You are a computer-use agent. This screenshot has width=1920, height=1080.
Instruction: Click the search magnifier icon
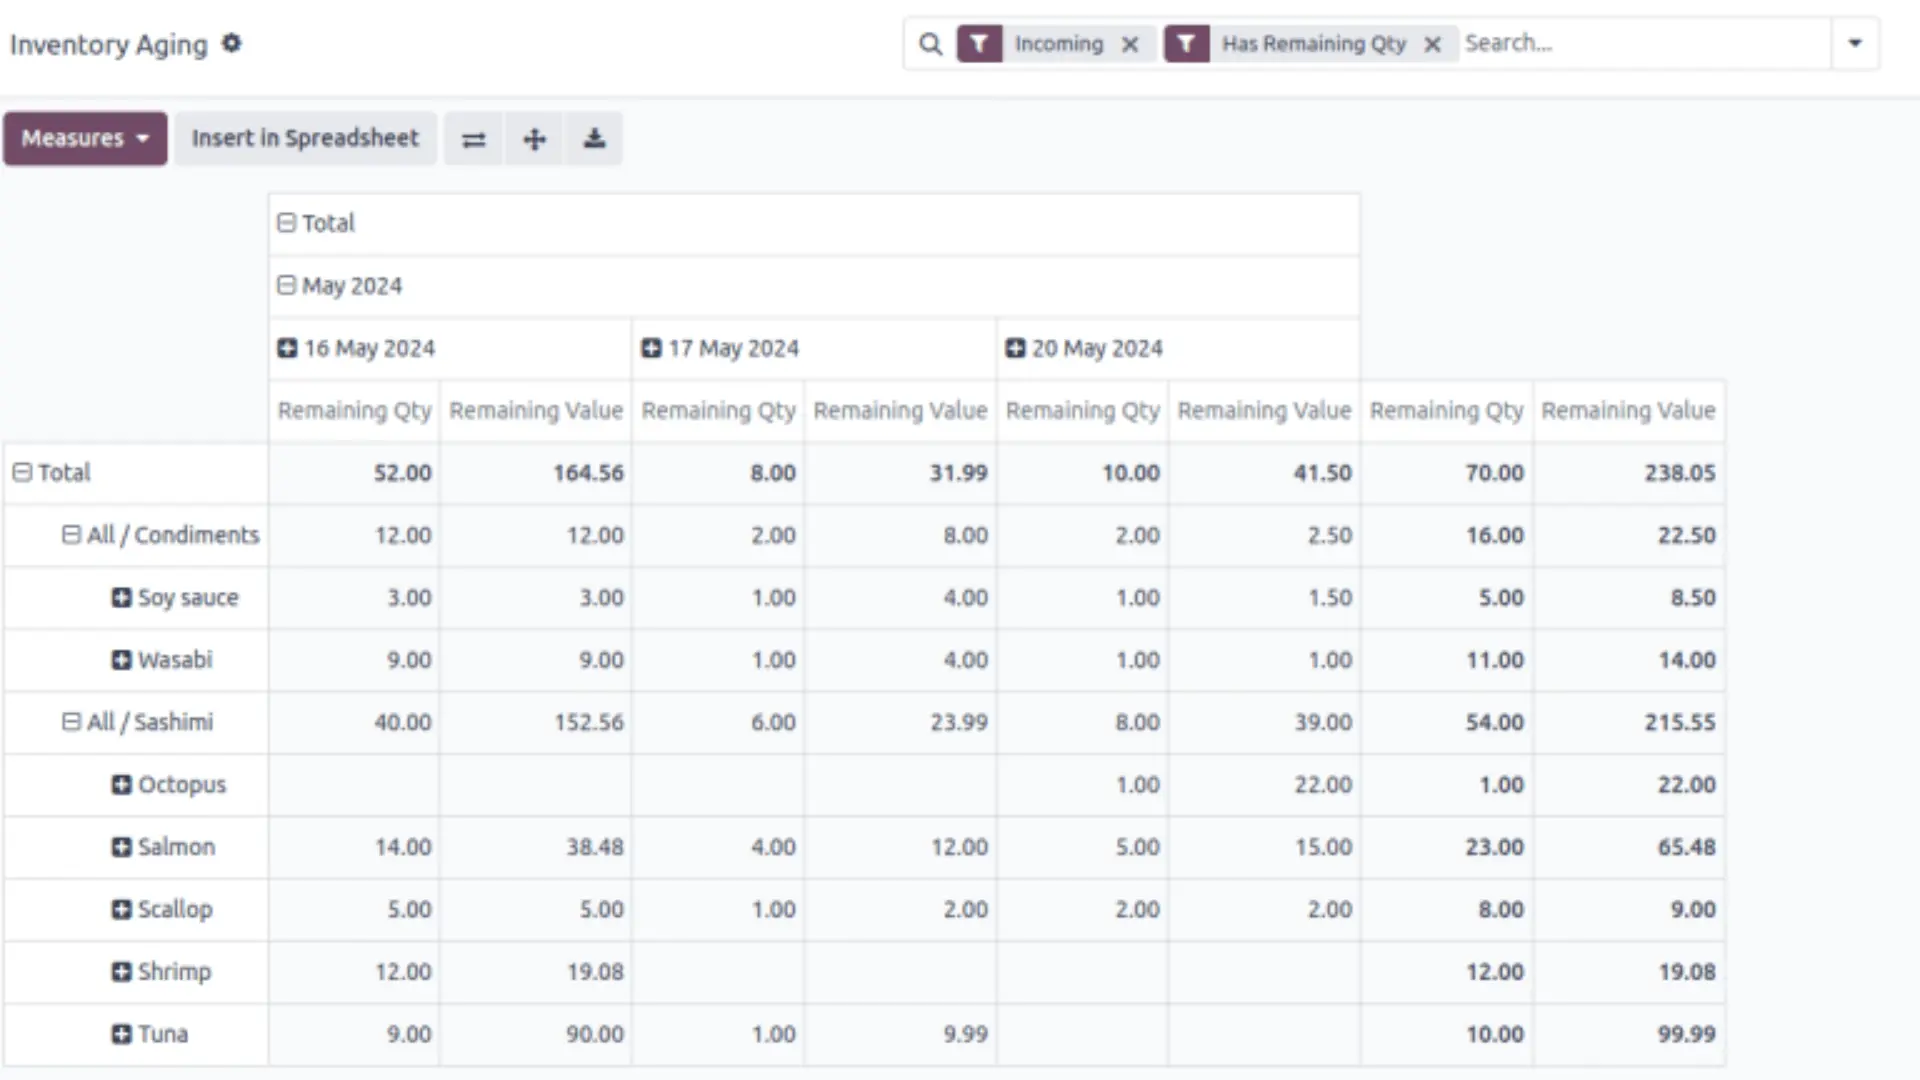(930, 44)
